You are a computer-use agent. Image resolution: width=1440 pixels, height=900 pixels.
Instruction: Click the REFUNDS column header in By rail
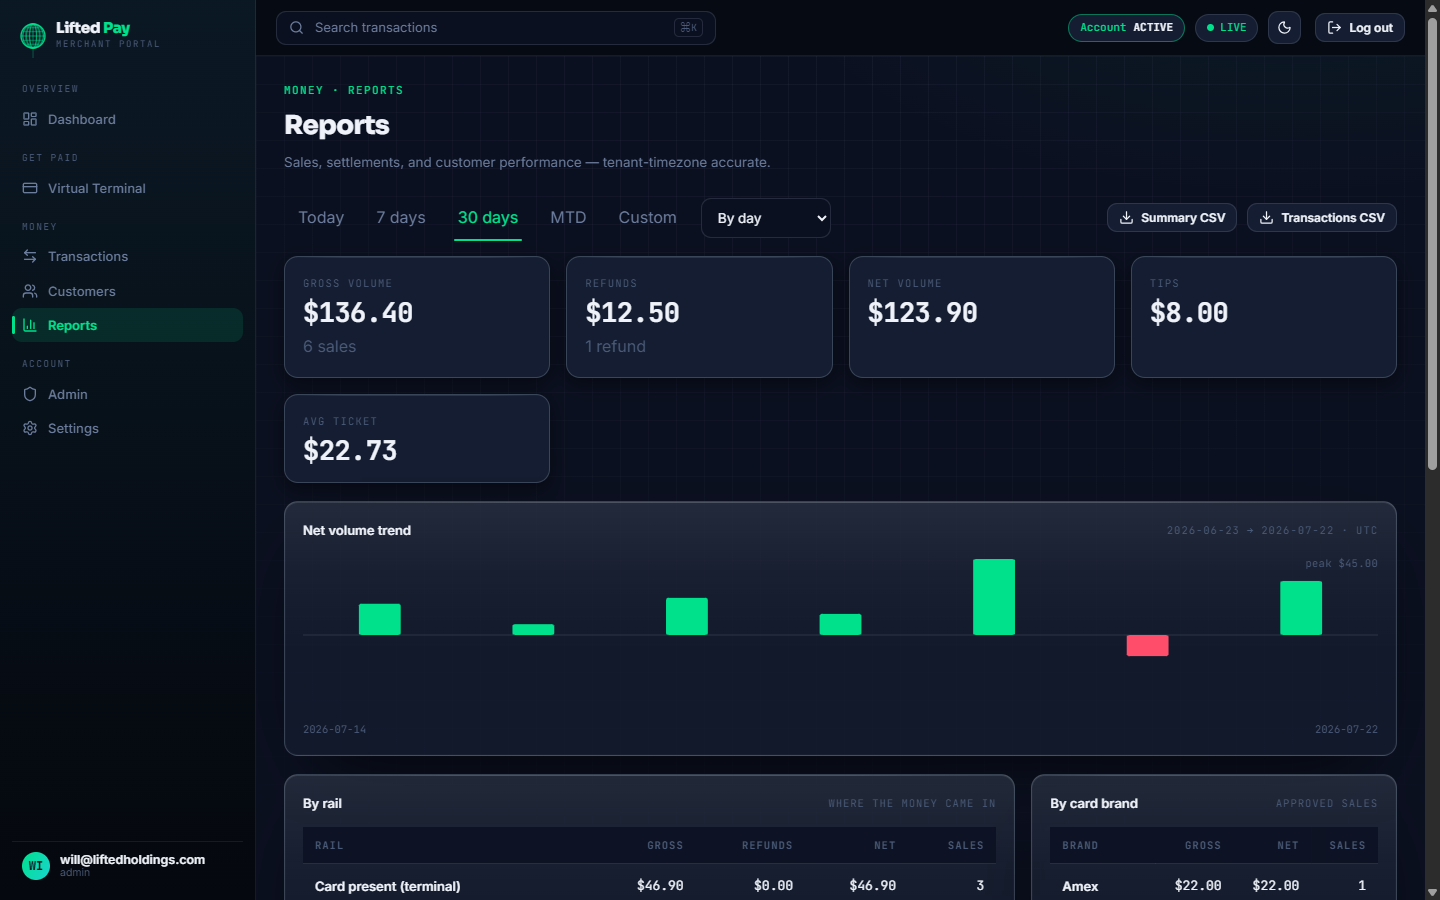[767, 846]
